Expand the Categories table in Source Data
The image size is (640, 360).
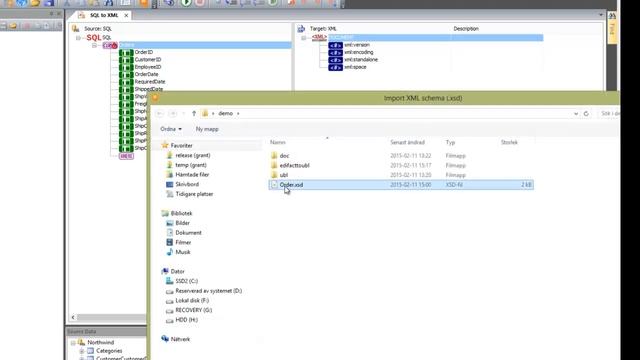click(x=82, y=351)
